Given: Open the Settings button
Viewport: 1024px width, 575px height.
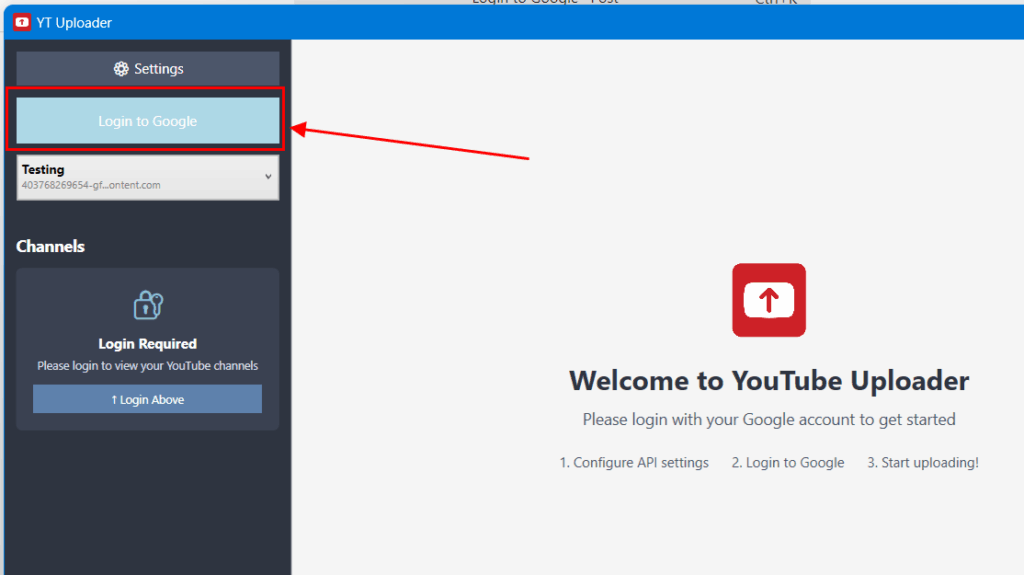Looking at the screenshot, I should [148, 69].
